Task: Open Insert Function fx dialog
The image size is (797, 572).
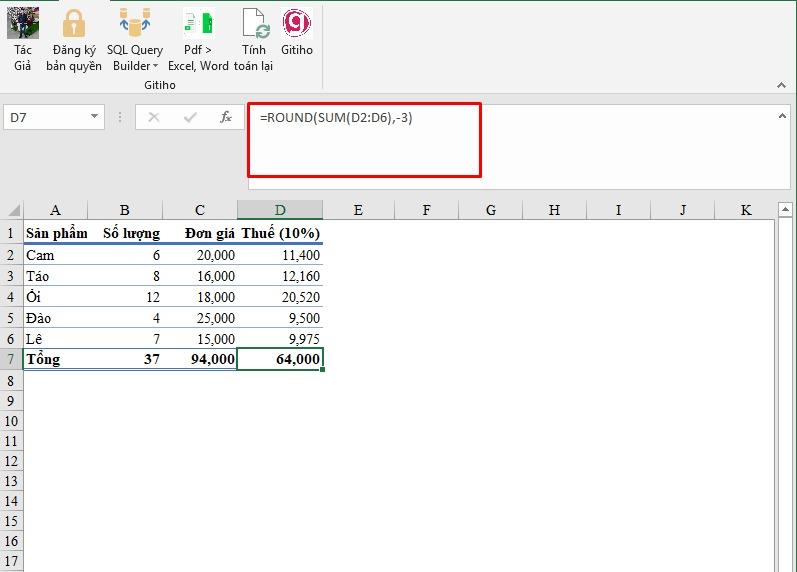Action: coord(226,117)
